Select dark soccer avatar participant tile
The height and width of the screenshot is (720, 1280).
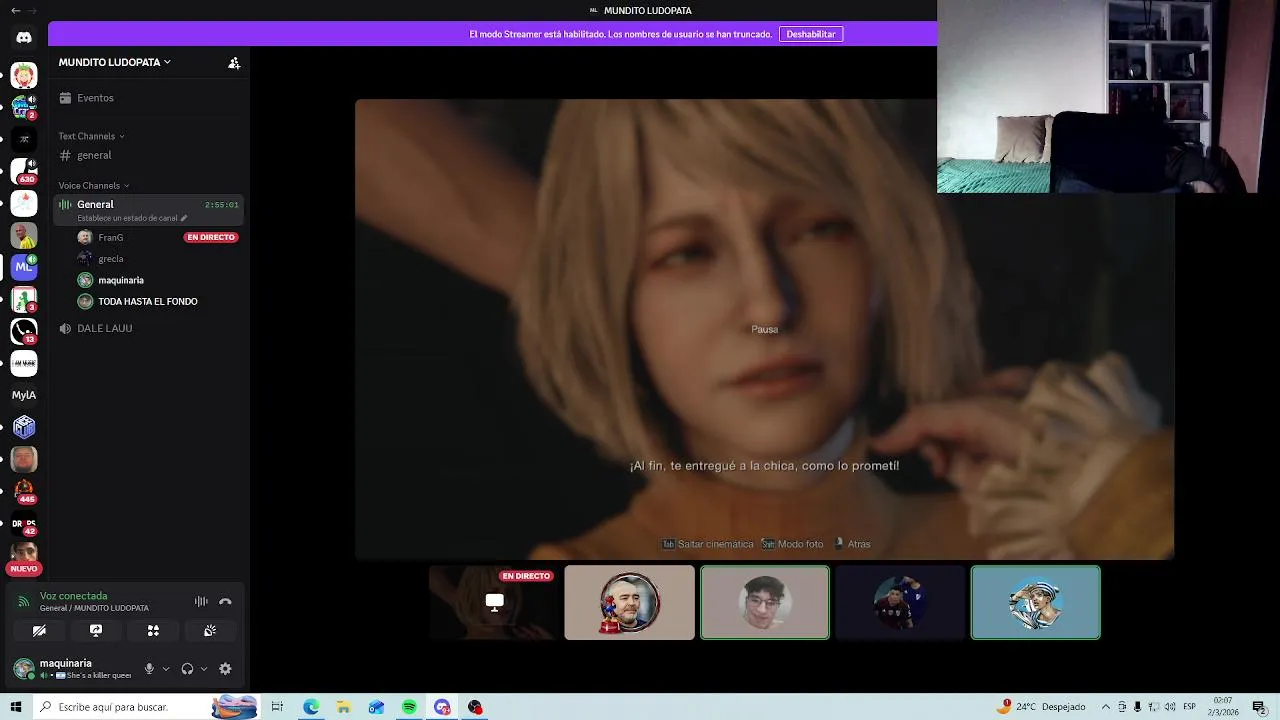pos(900,602)
